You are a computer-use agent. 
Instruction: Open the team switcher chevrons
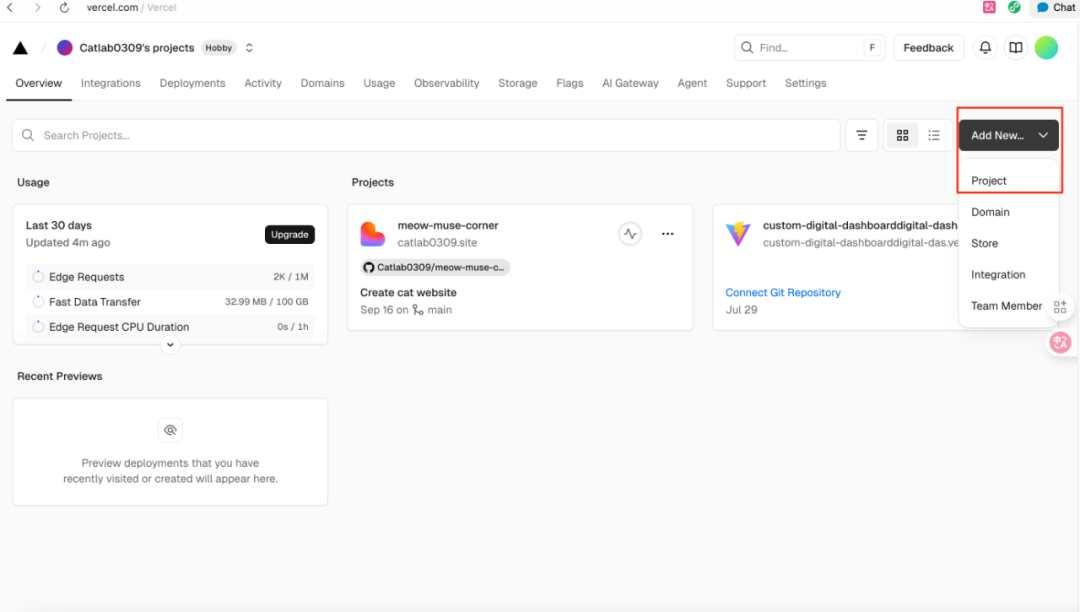tap(249, 48)
